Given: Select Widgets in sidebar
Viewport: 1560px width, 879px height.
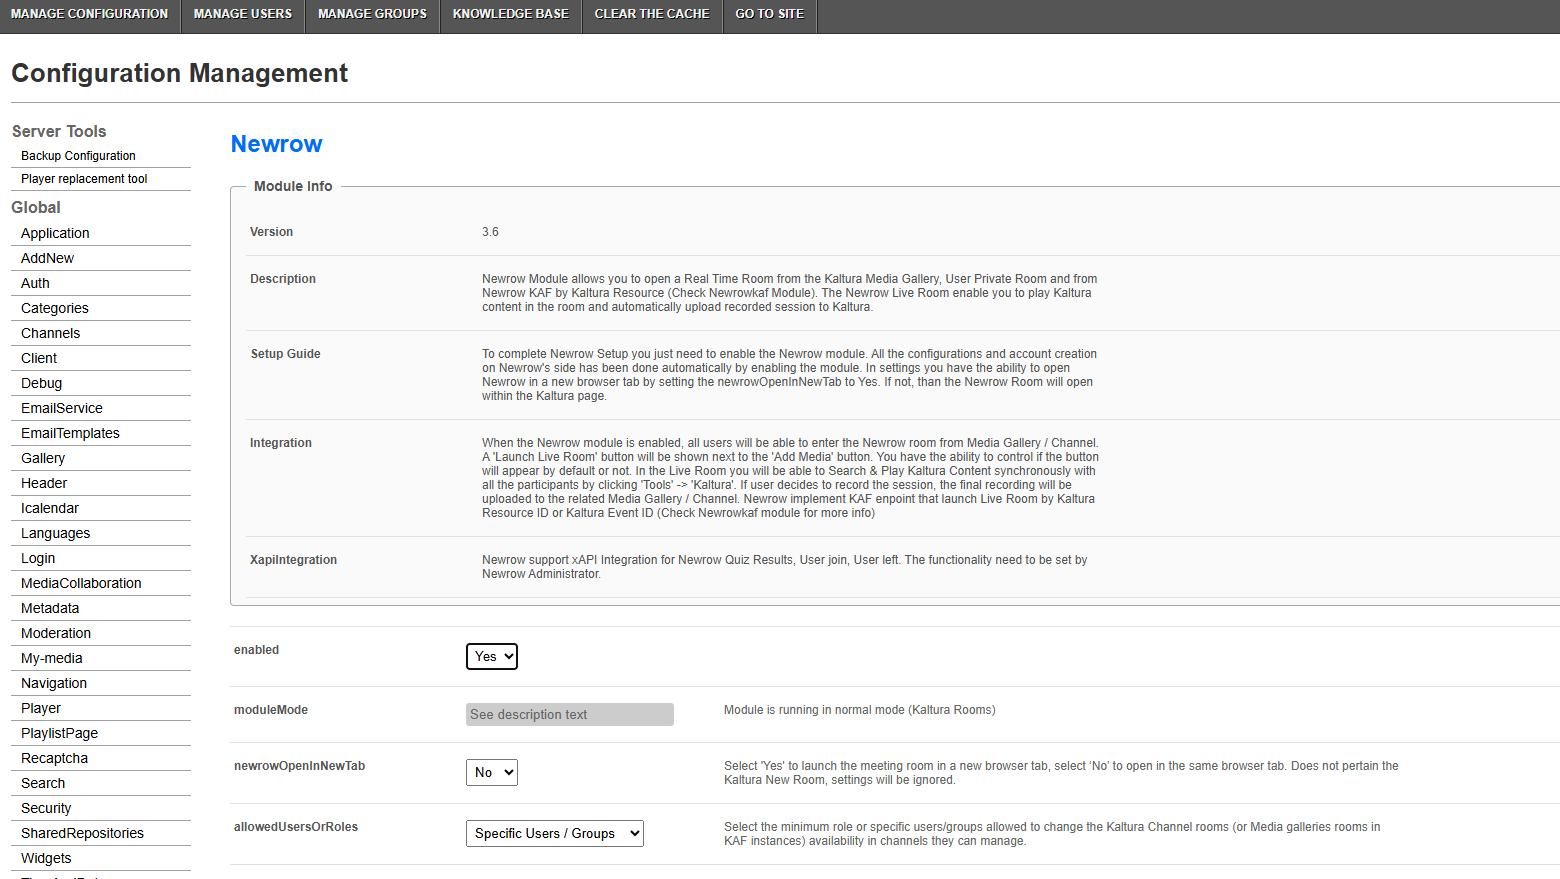Looking at the screenshot, I should click(x=46, y=858).
